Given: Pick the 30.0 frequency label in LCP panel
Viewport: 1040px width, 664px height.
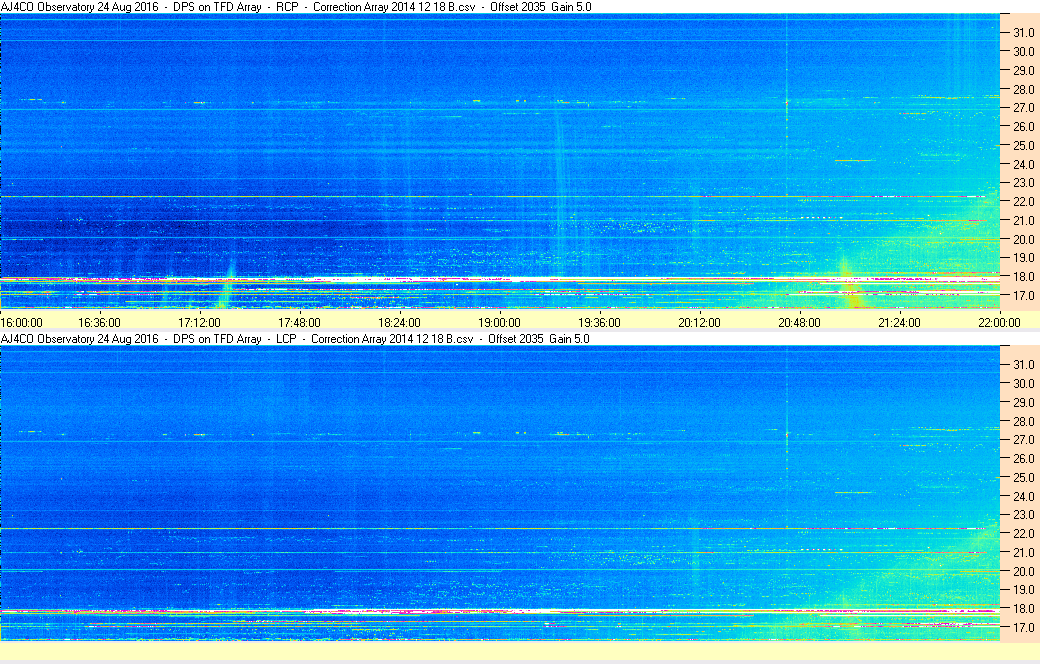Looking at the screenshot, I should (1023, 383).
